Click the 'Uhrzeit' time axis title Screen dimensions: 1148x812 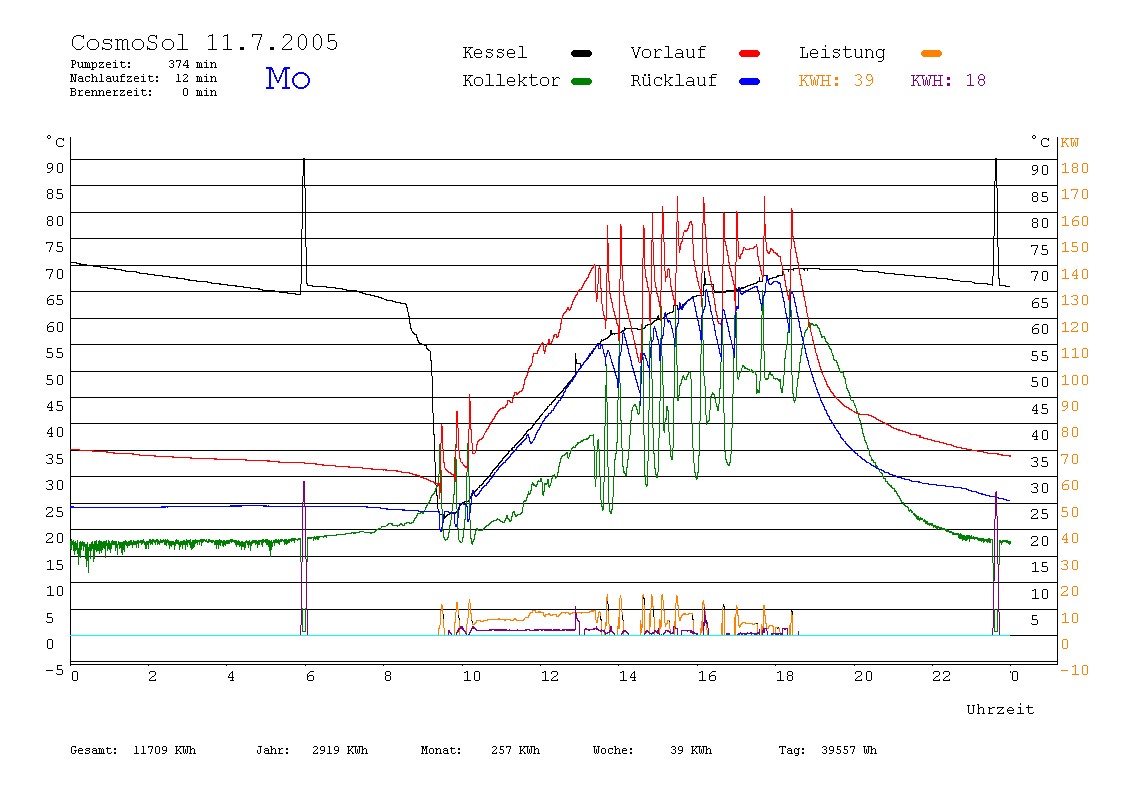coord(1000,709)
